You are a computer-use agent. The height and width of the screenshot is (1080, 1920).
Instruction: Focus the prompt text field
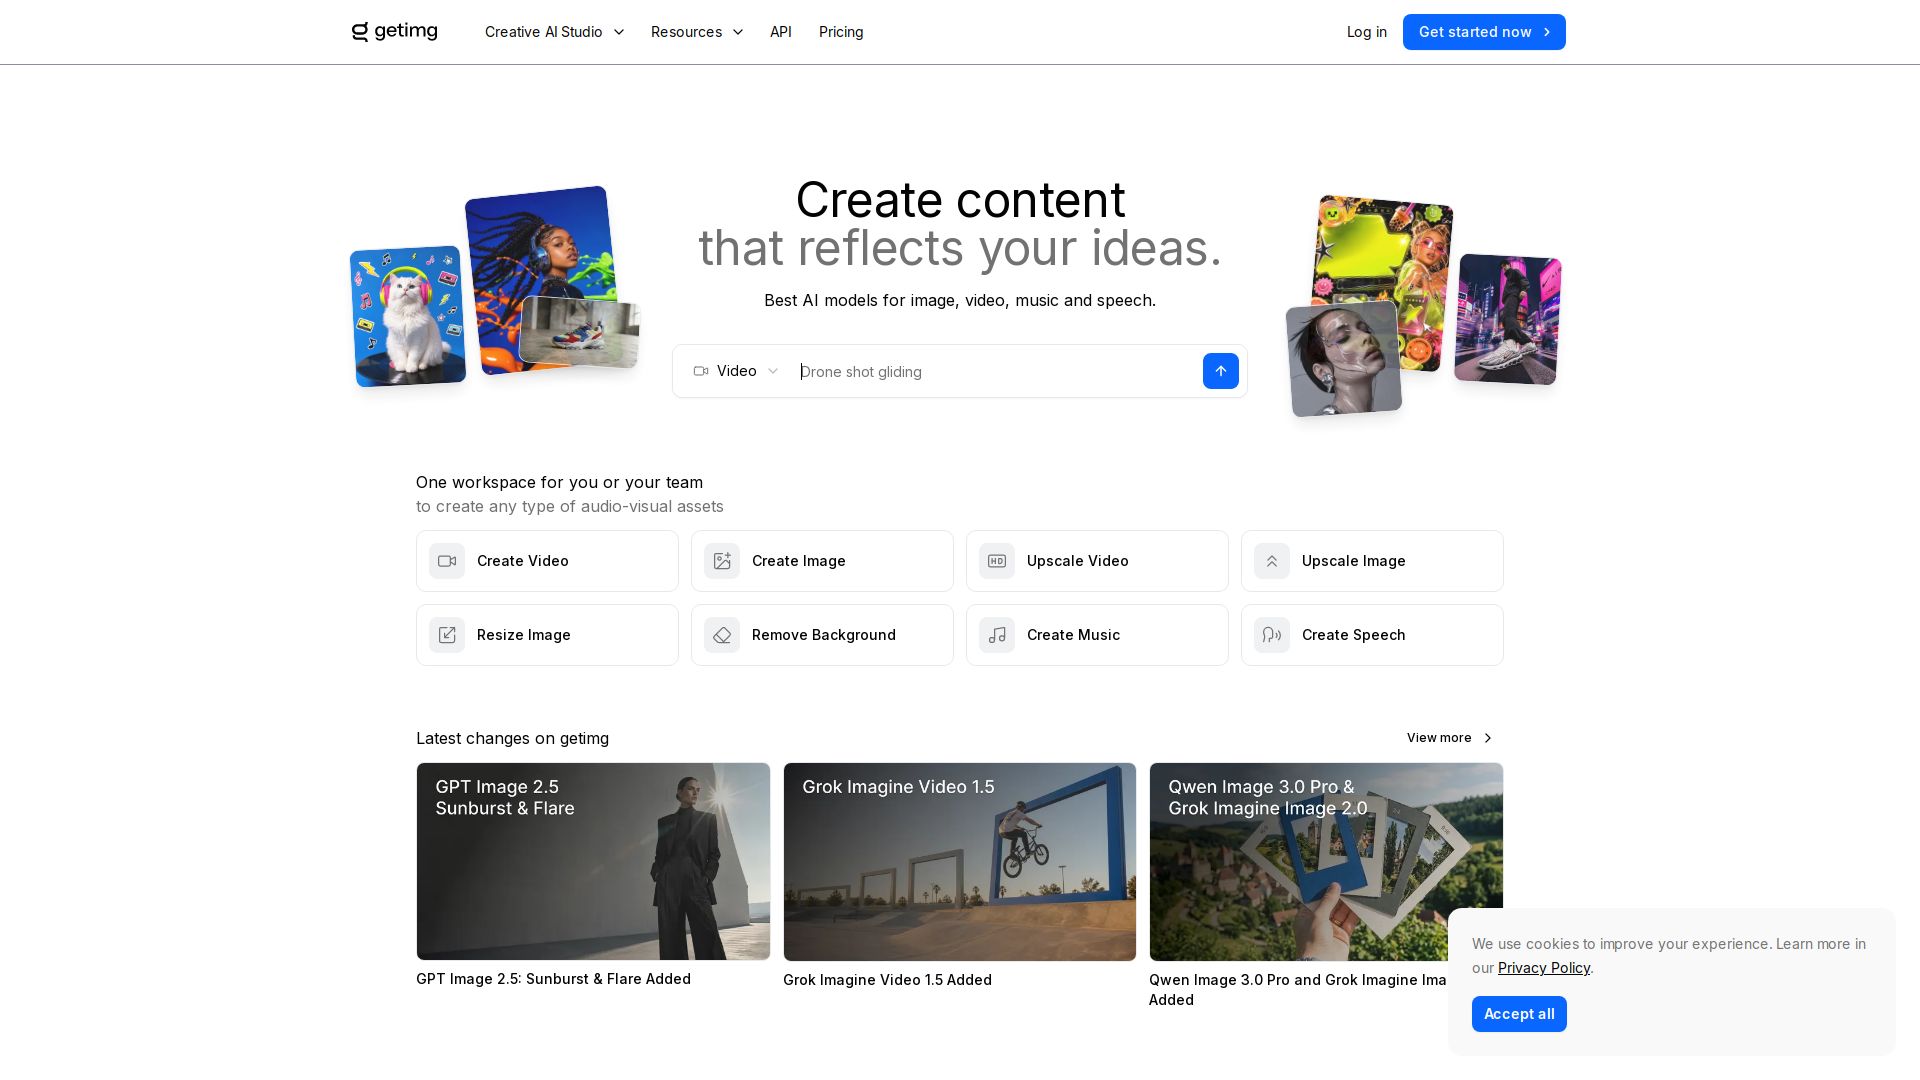click(995, 372)
